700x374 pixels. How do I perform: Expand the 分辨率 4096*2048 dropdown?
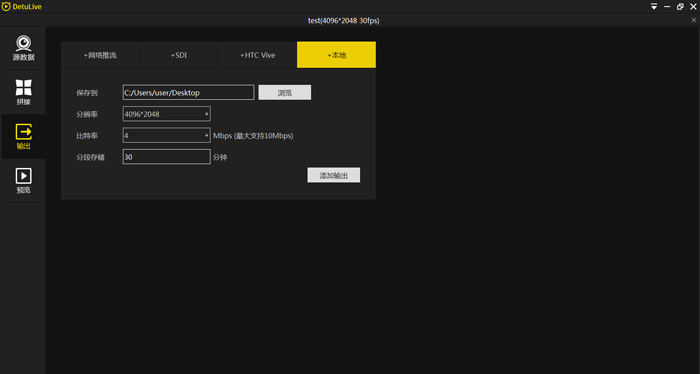pos(167,114)
